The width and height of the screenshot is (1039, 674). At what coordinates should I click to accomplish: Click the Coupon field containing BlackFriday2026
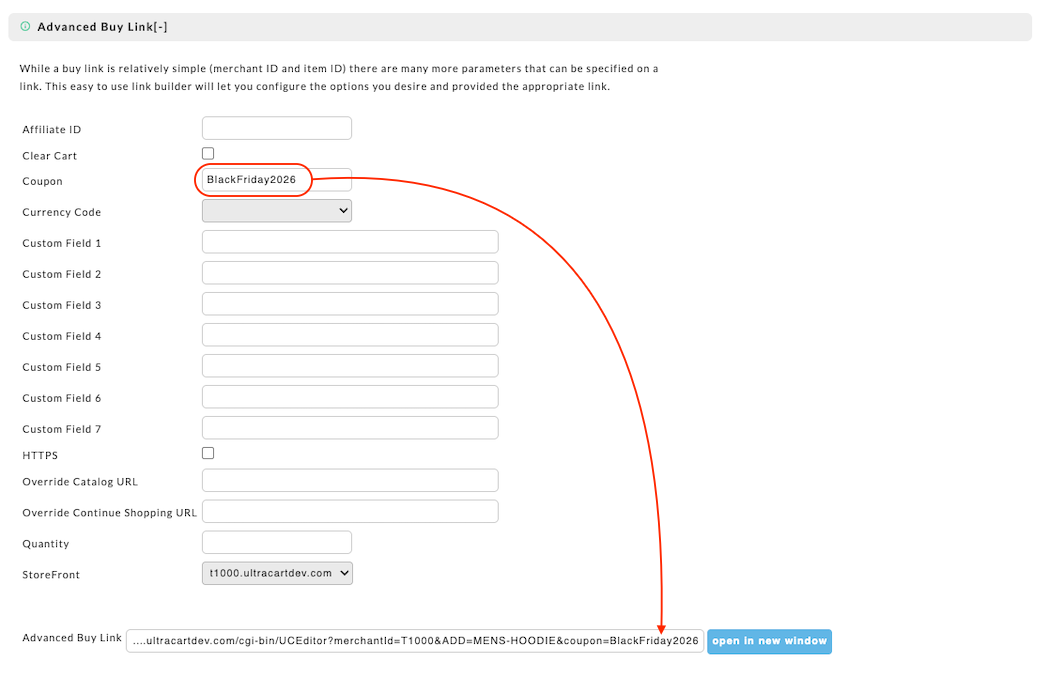tap(276, 180)
